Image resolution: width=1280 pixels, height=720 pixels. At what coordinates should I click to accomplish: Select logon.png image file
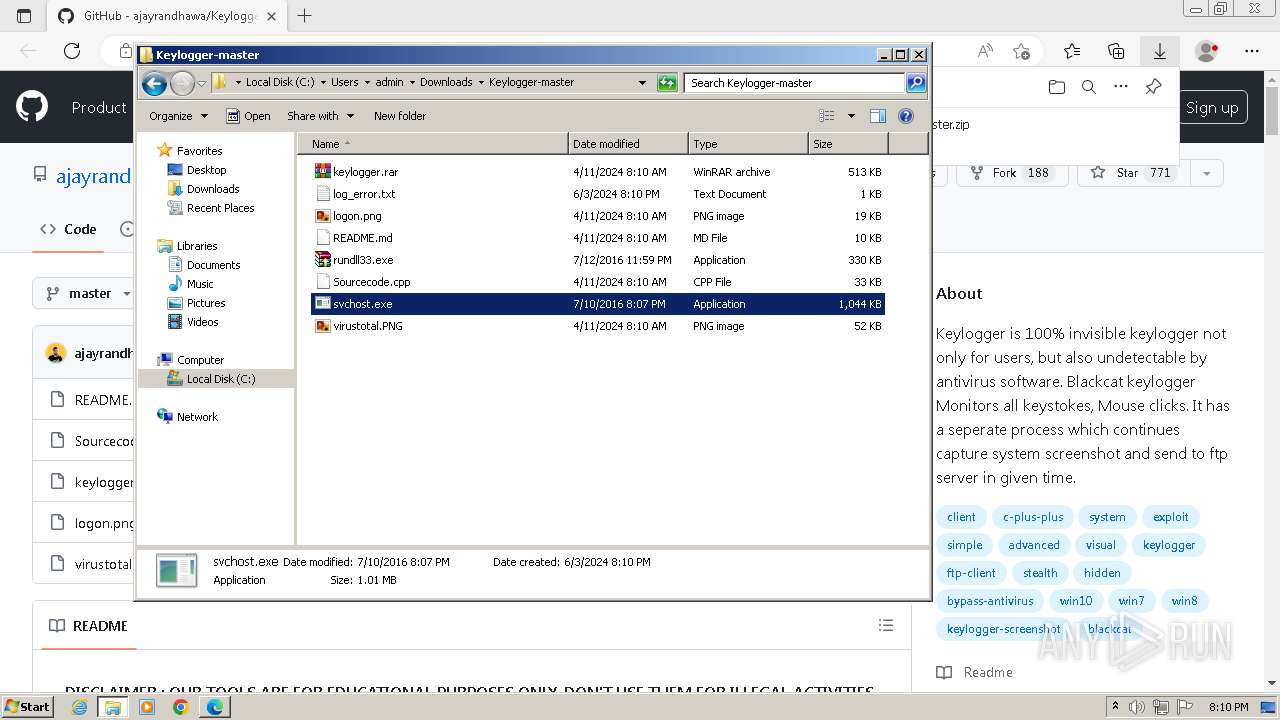[598, 216]
